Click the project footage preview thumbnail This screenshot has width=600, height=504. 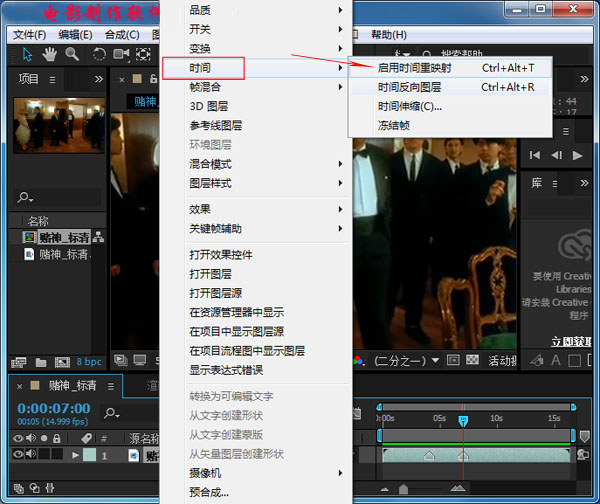(x=59, y=125)
